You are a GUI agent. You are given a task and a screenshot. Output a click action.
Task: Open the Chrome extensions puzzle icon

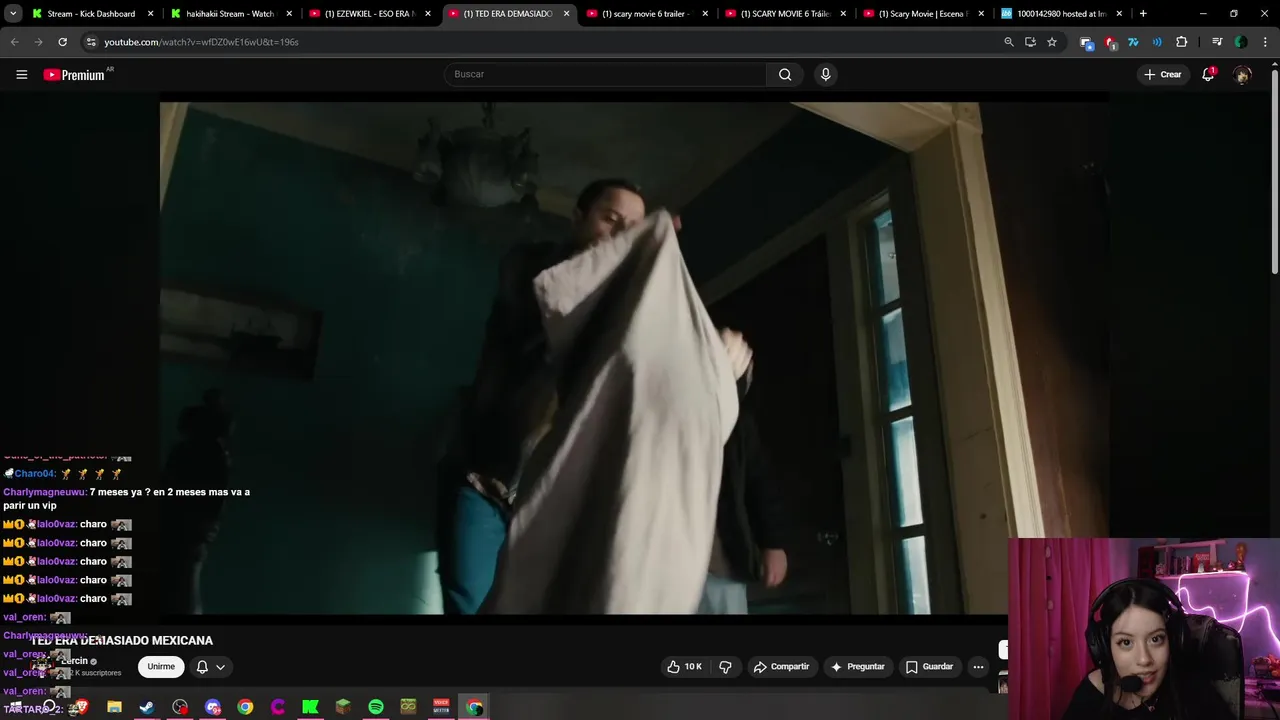pos(1182,42)
